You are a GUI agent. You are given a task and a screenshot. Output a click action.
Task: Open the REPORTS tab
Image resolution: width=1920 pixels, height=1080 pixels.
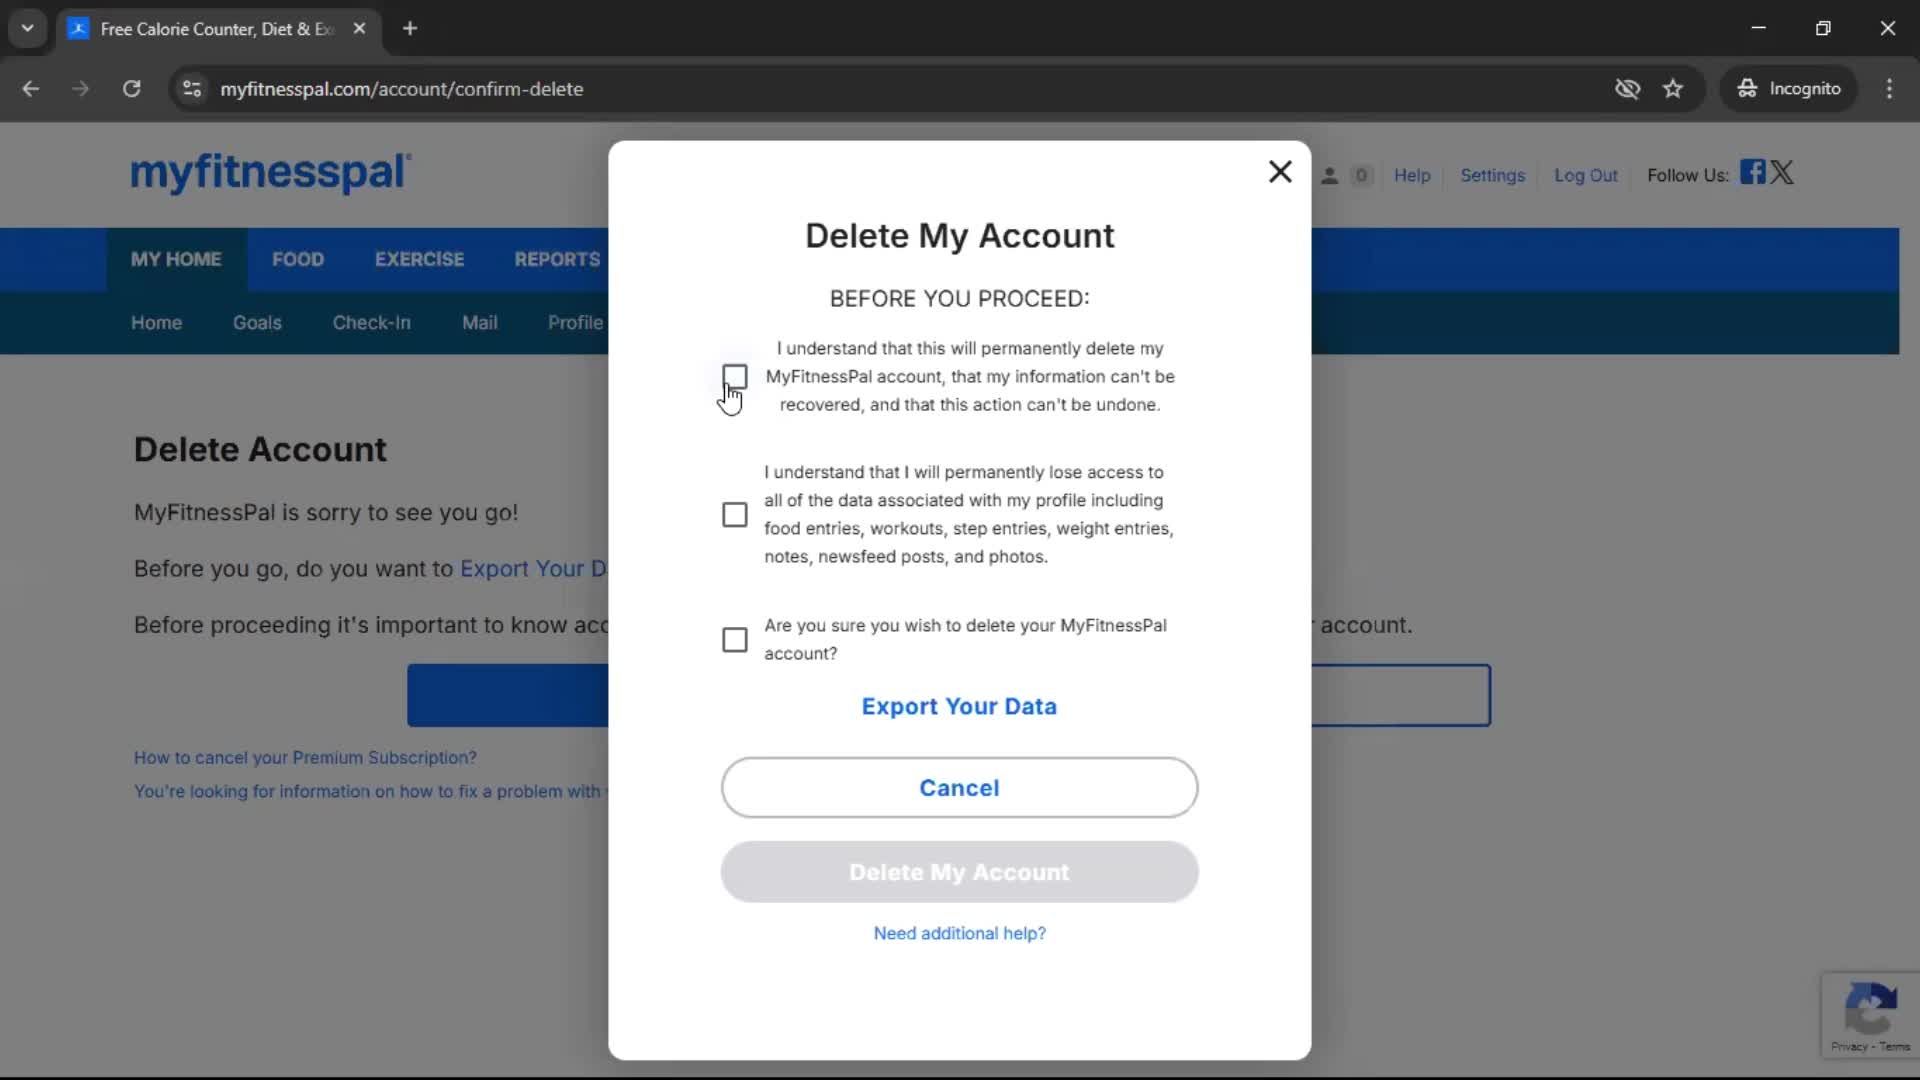pyautogui.click(x=557, y=259)
